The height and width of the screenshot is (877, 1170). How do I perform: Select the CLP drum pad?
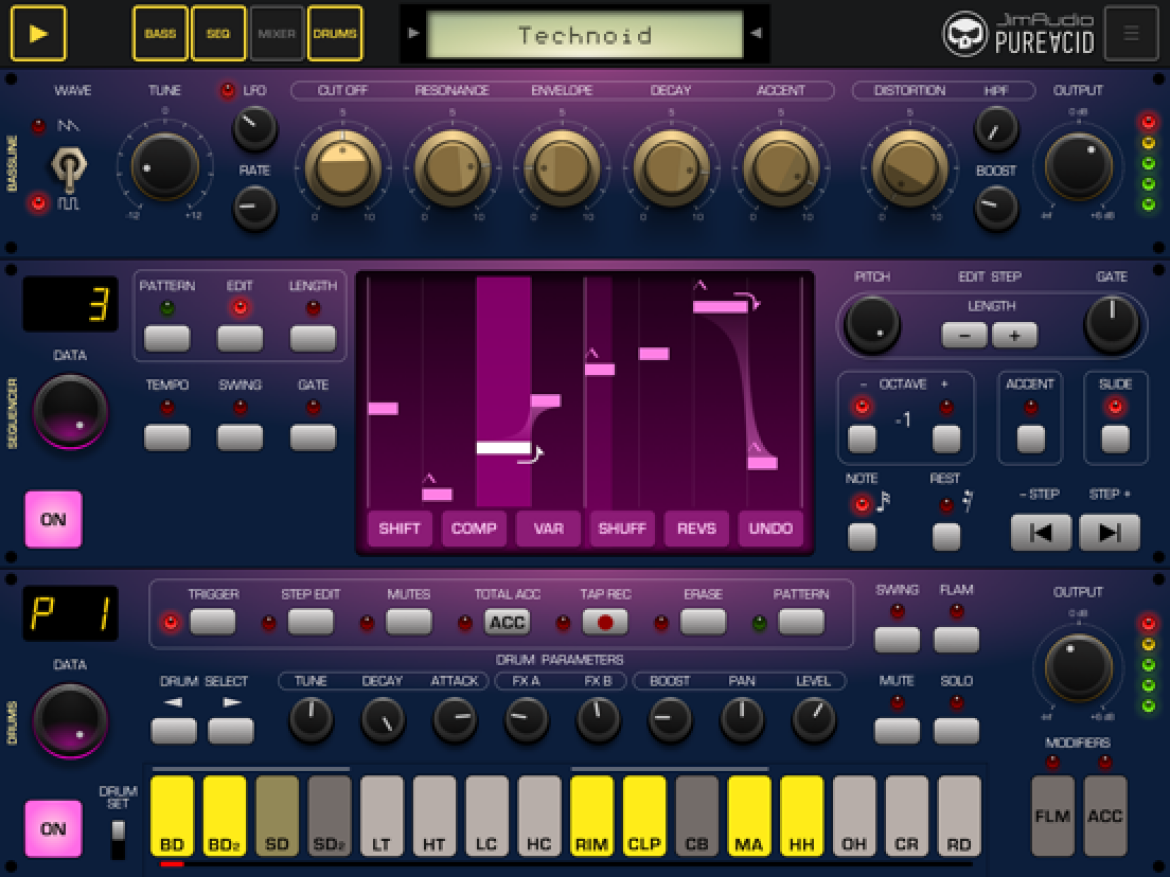pos(644,815)
